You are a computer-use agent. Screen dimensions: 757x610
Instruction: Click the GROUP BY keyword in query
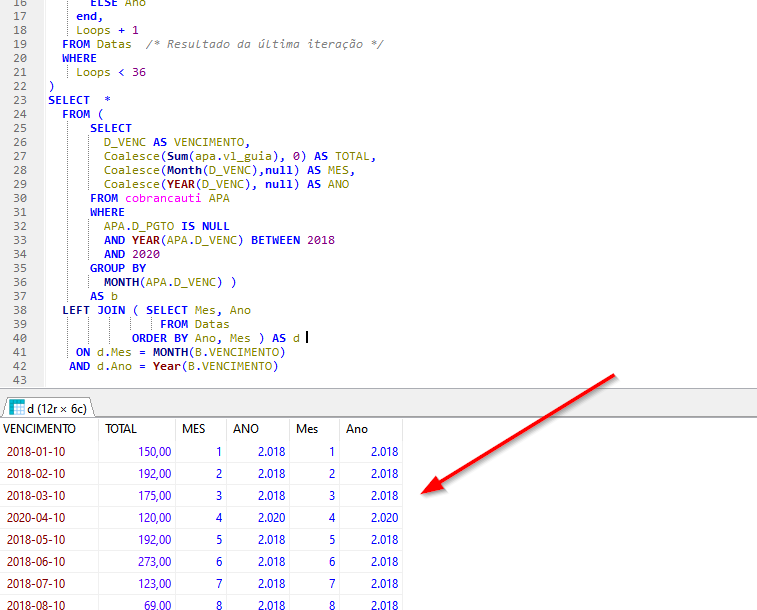point(117,268)
